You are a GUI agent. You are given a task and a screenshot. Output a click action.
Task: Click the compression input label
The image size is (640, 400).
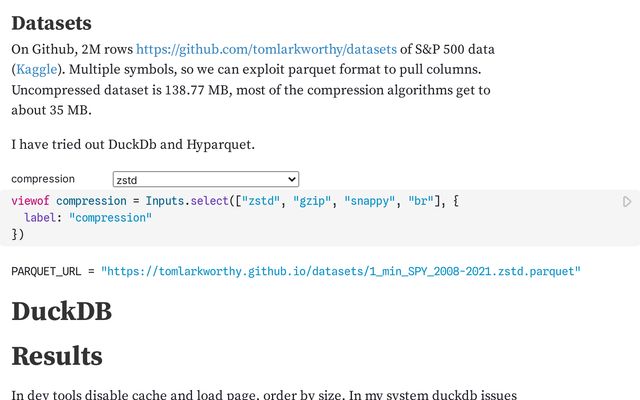43,179
